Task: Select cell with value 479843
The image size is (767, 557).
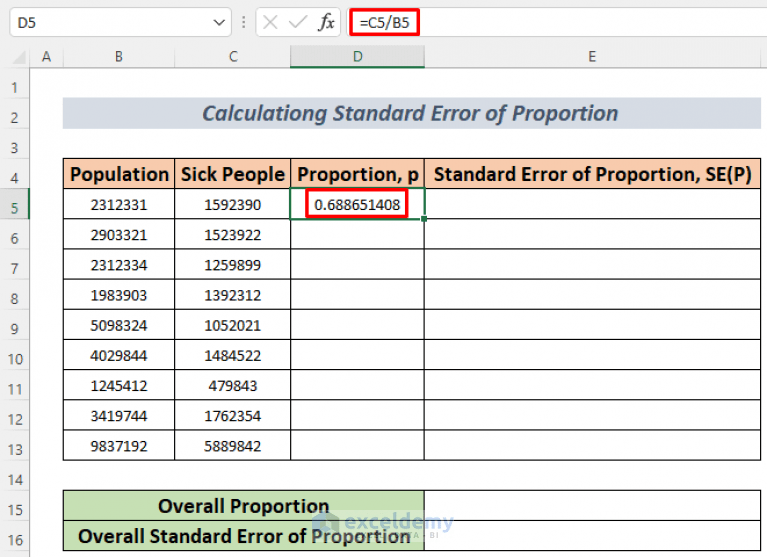Action: click(x=233, y=385)
